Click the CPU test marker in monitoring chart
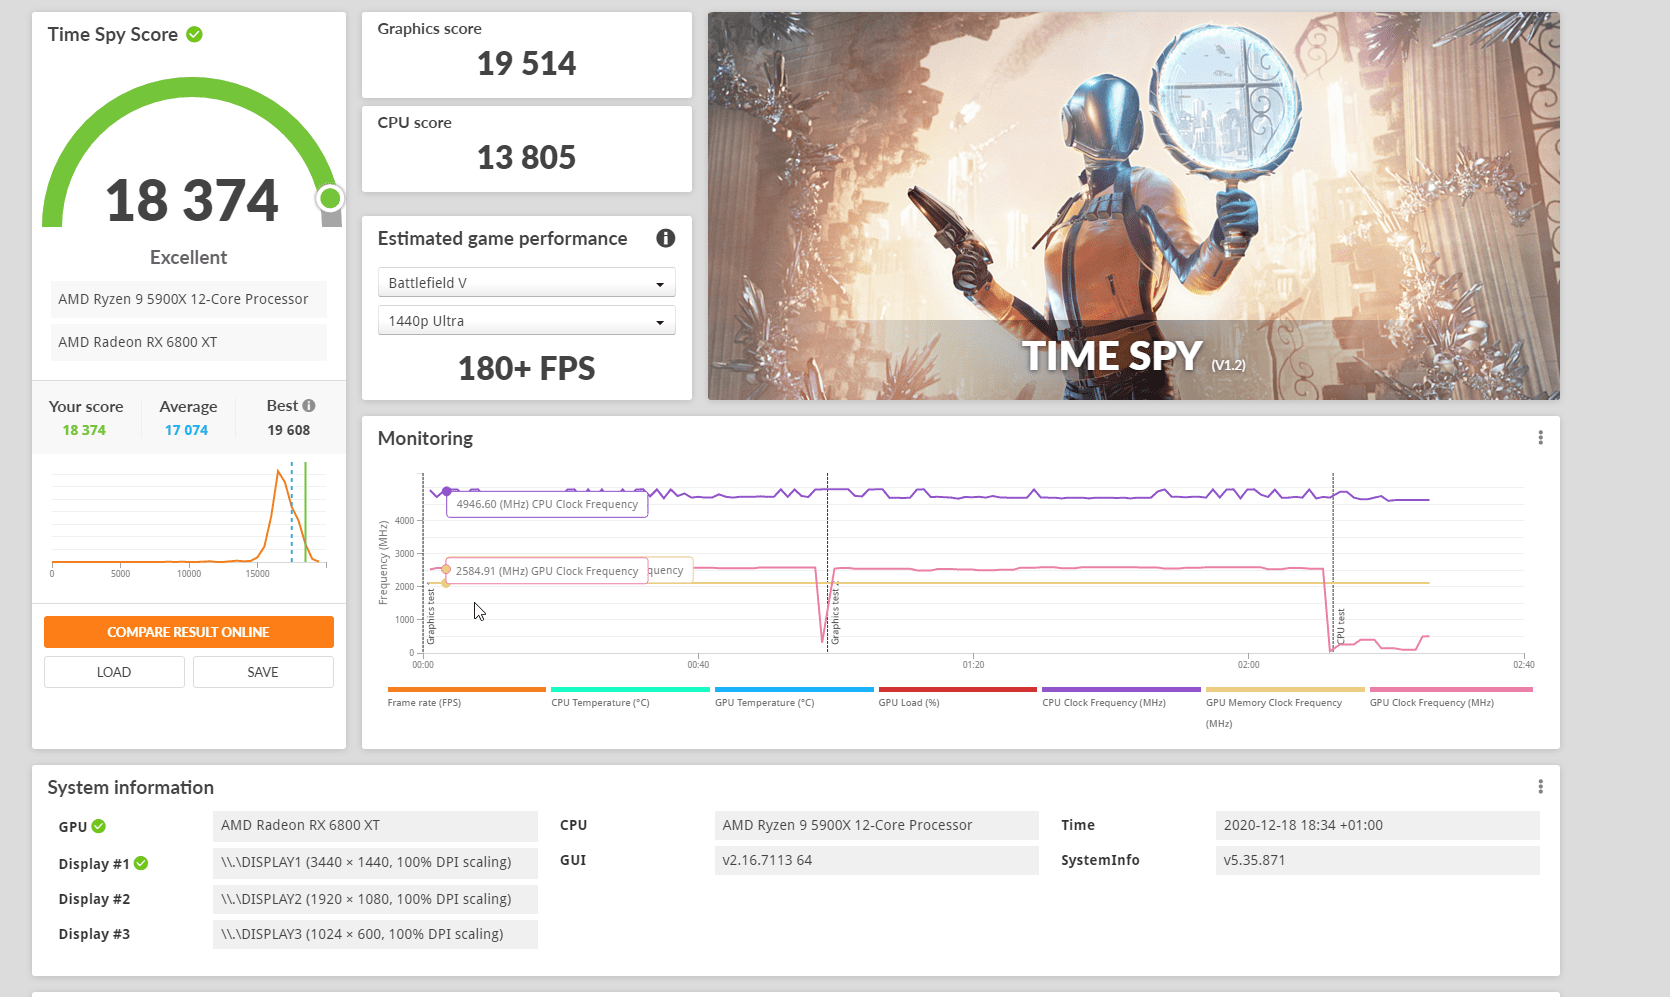Image resolution: width=1670 pixels, height=997 pixels. (x=1341, y=627)
